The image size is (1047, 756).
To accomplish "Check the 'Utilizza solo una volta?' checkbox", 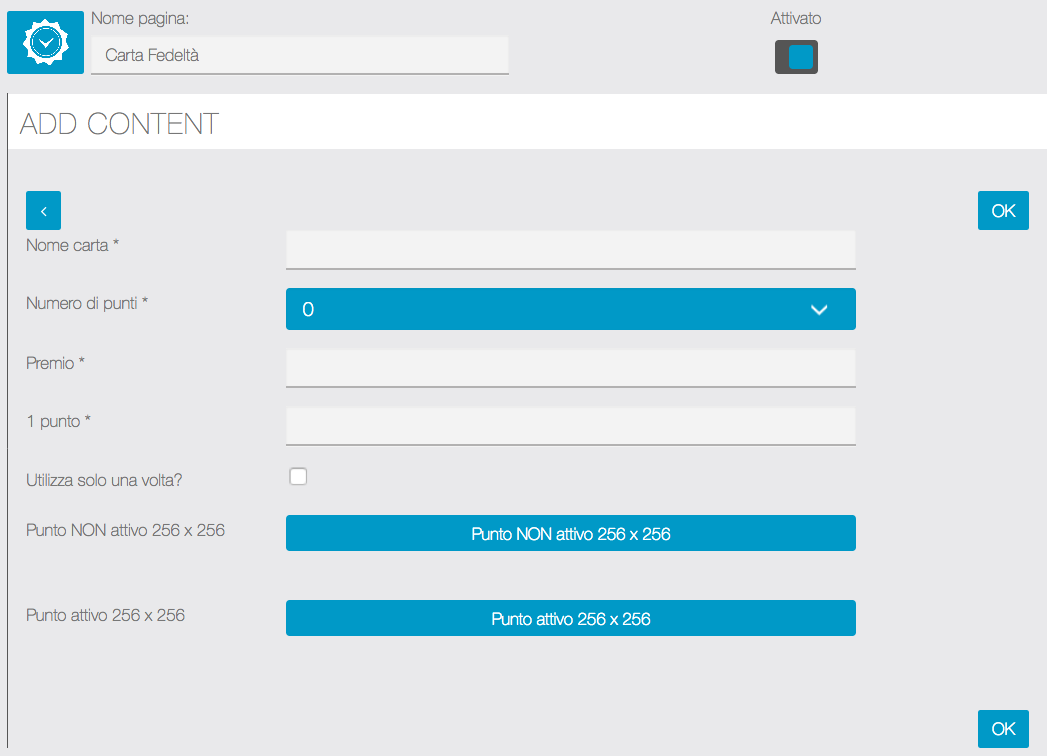I will (298, 477).
